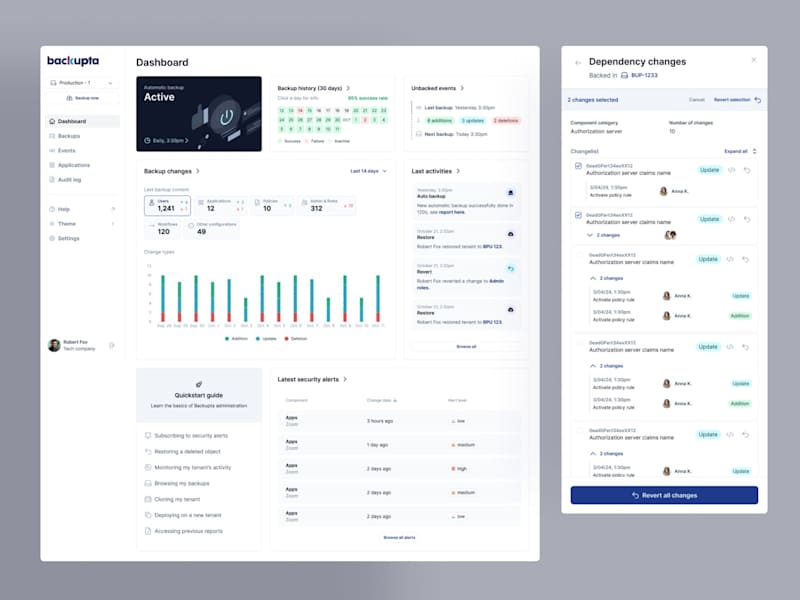Click the Revert activity icon
Image resolution: width=800 pixels, height=600 pixels.
coord(510,269)
